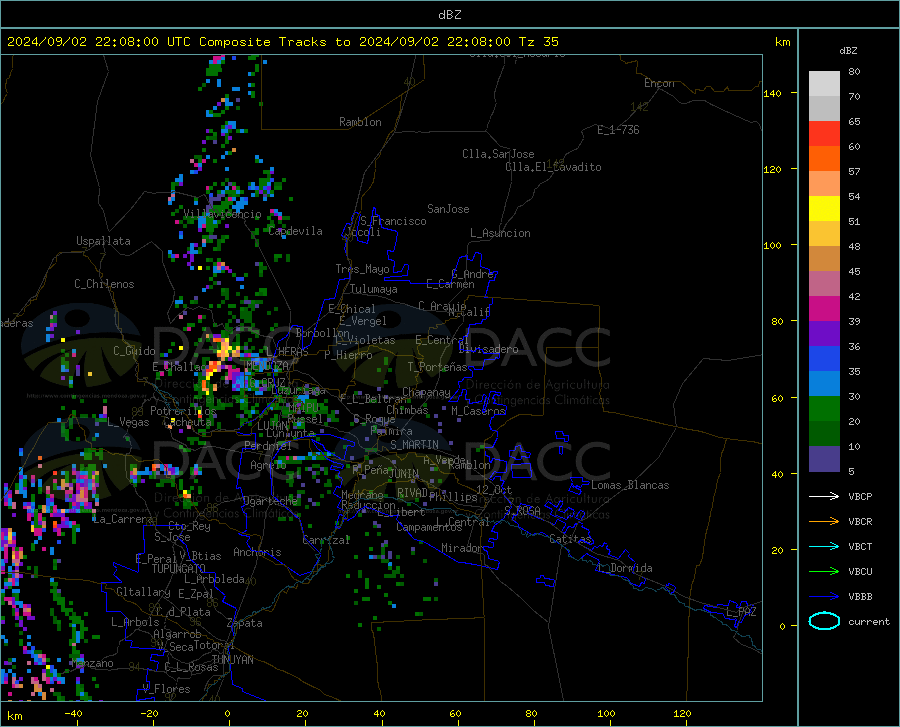Click the 'L_PAZ' place label
This screenshot has width=900, height=727.
tap(741, 612)
